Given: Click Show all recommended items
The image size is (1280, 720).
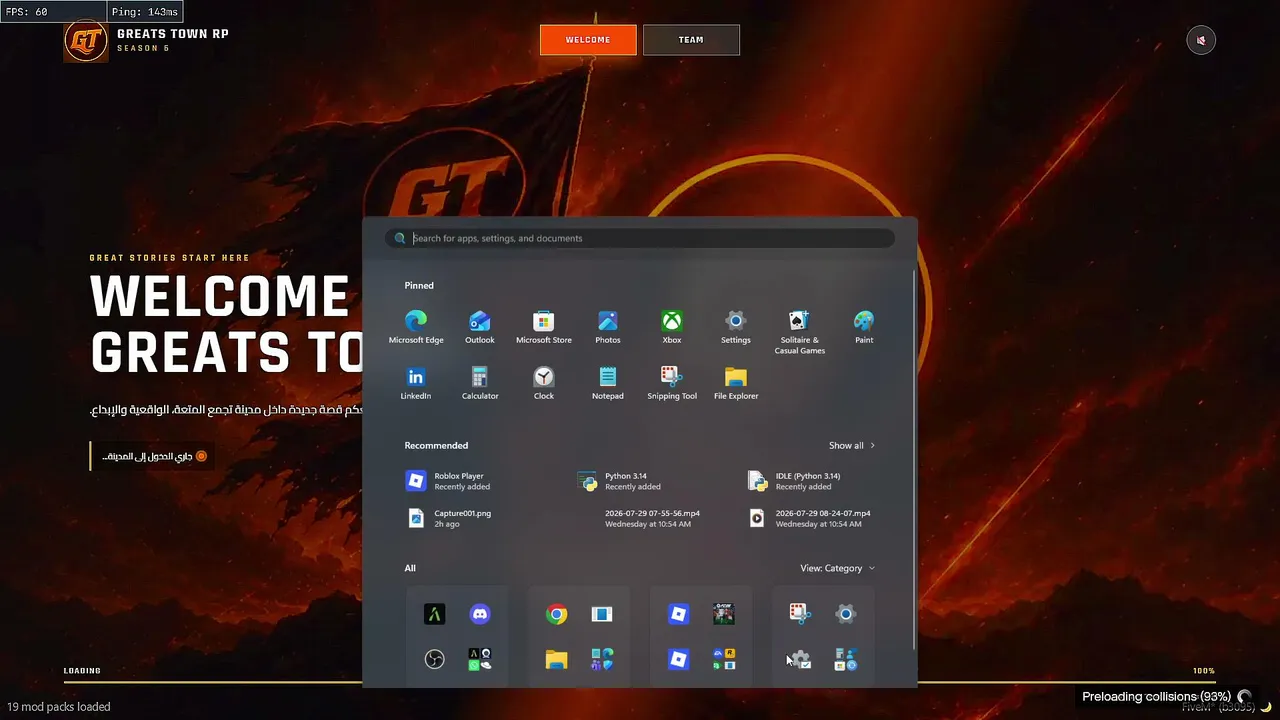Looking at the screenshot, I should [x=852, y=446].
